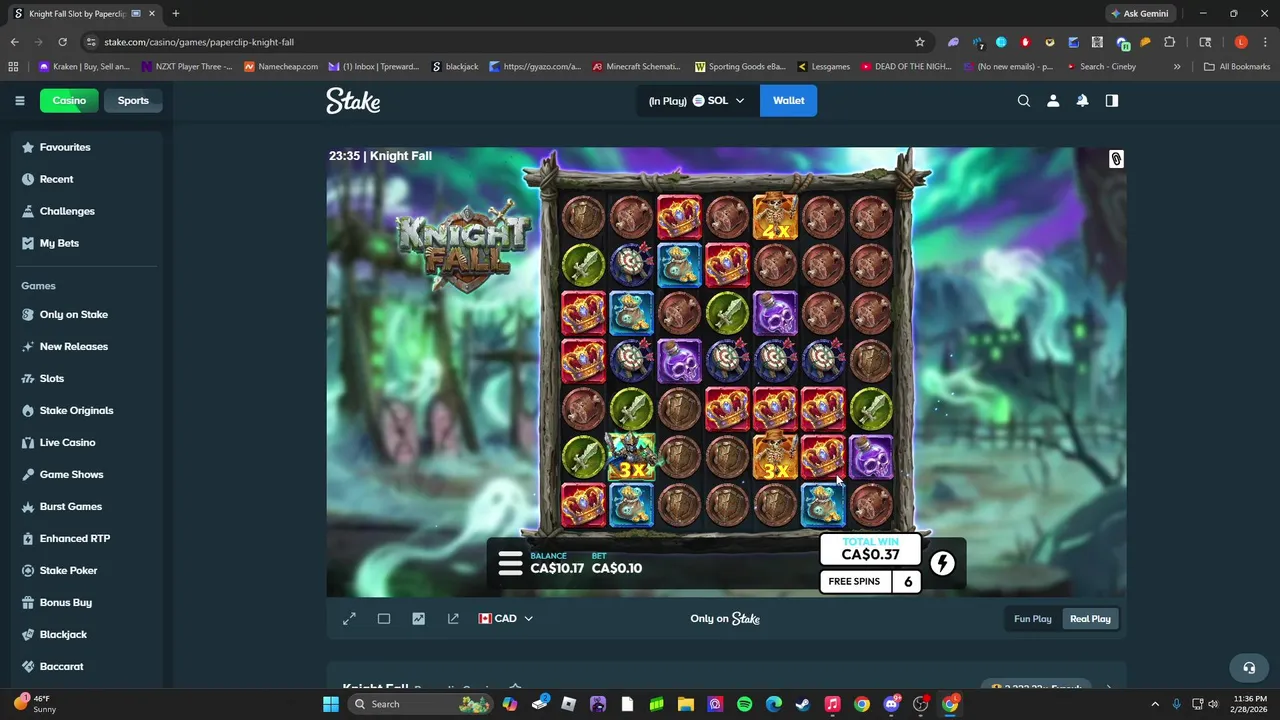
Task: Select the Sports toggle
Action: click(133, 100)
